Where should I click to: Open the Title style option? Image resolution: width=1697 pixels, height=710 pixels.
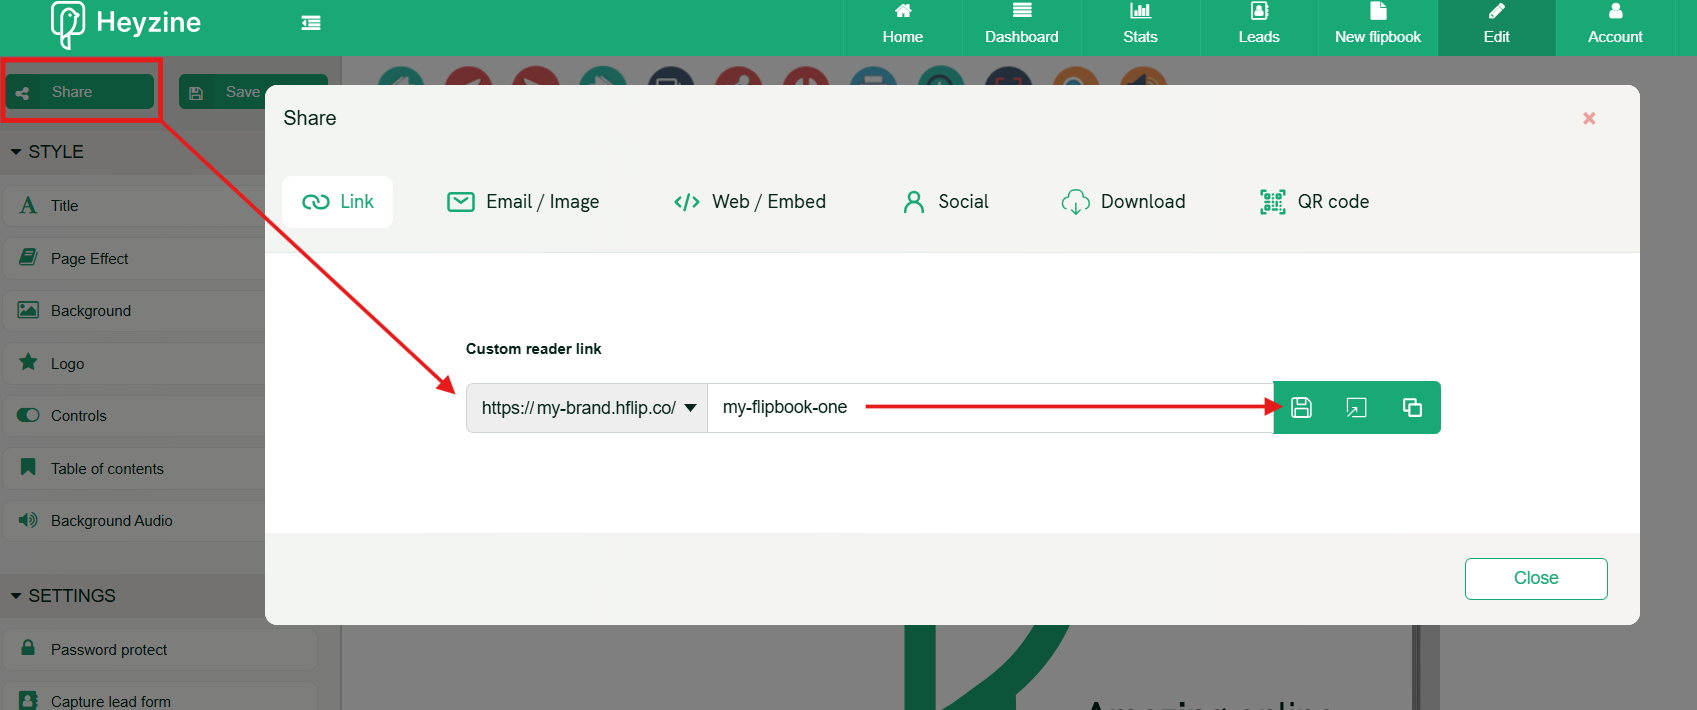(x=134, y=206)
